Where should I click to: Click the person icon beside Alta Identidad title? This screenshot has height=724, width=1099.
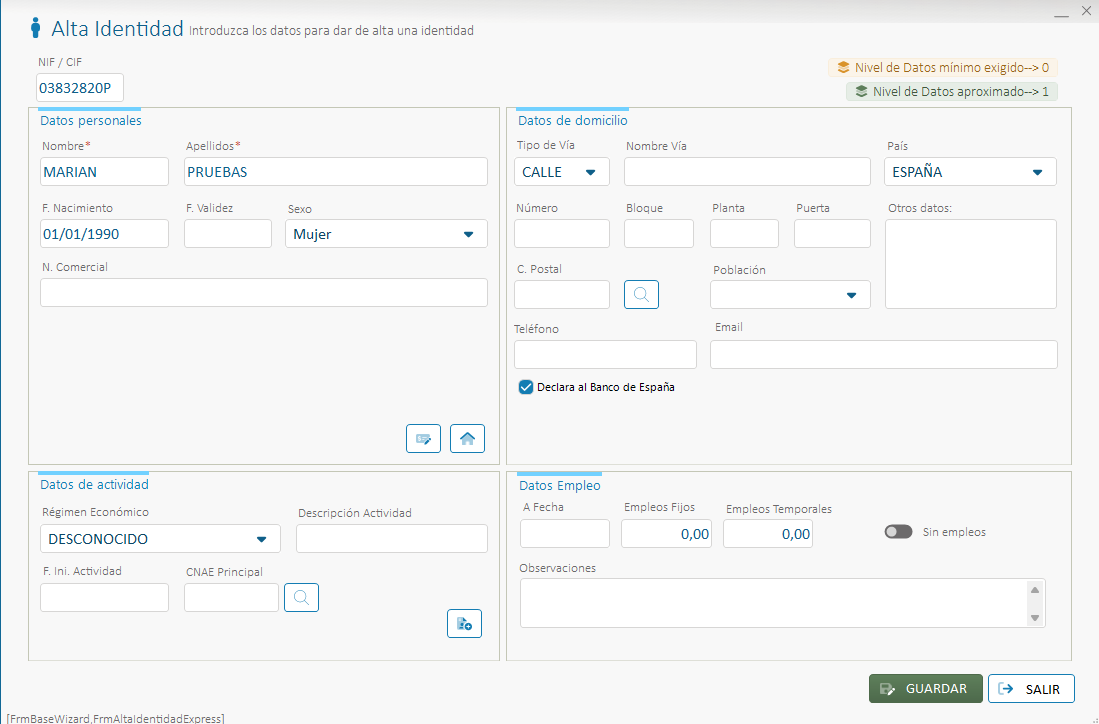point(36,29)
